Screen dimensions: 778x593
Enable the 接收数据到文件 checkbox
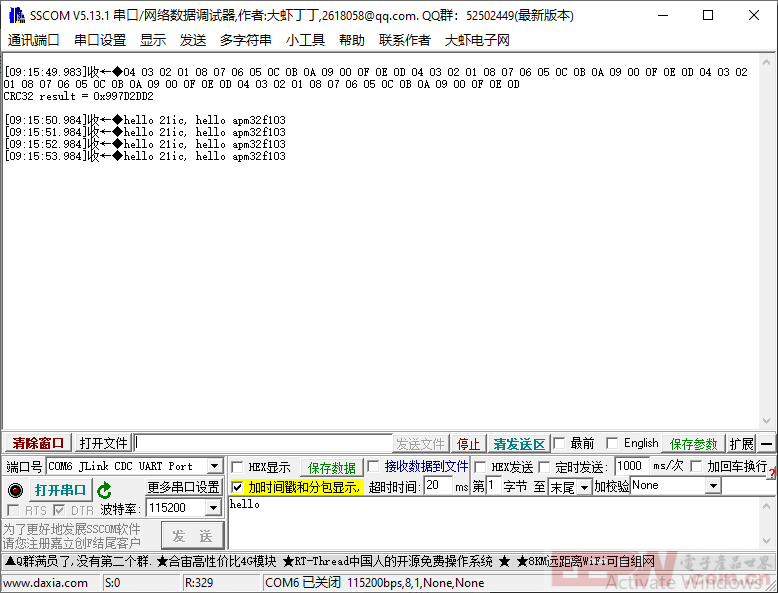pos(373,466)
